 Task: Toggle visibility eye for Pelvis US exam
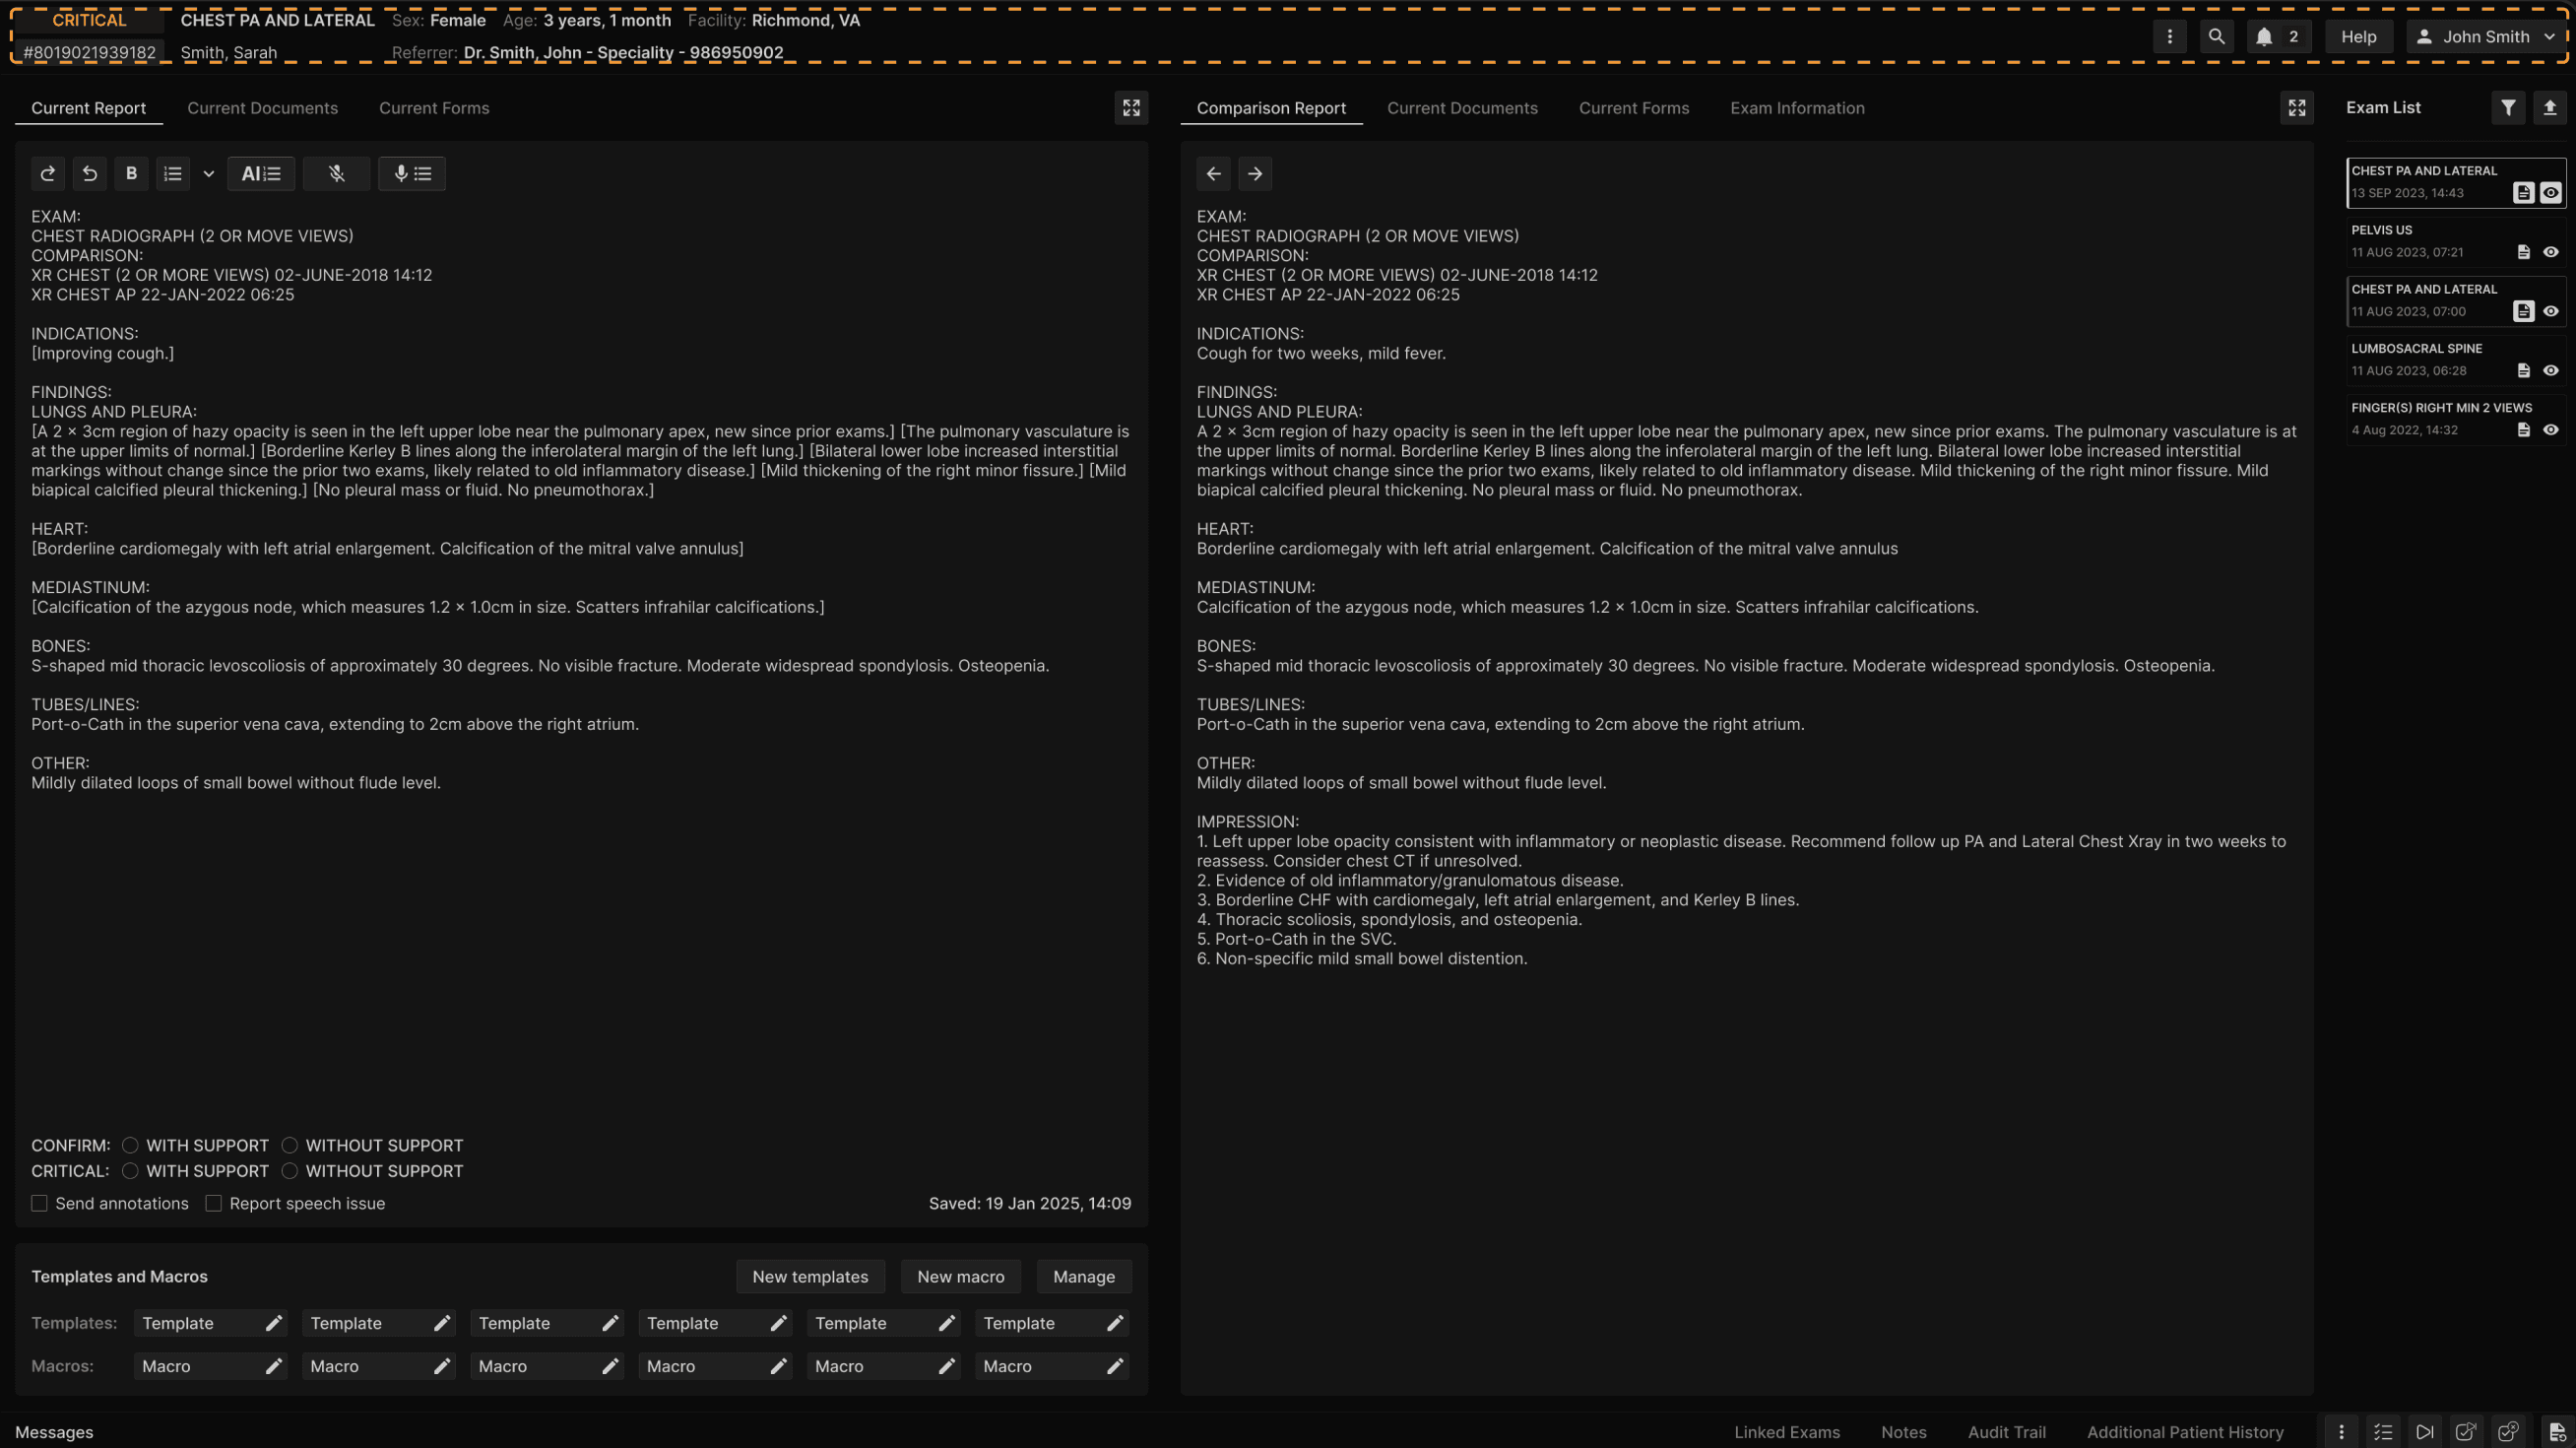coord(2550,252)
